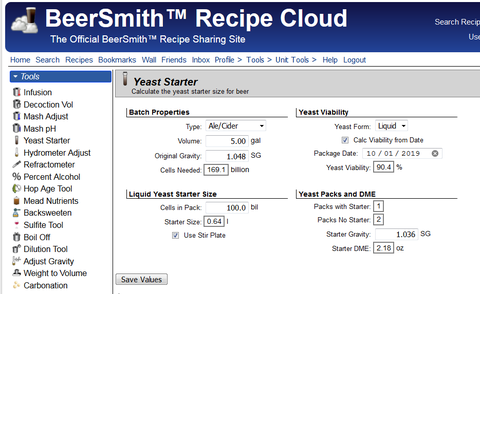Screen dimensions: 480x432
Task: Toggle Calc Viability from Date checkbox
Action: pyautogui.click(x=345, y=140)
